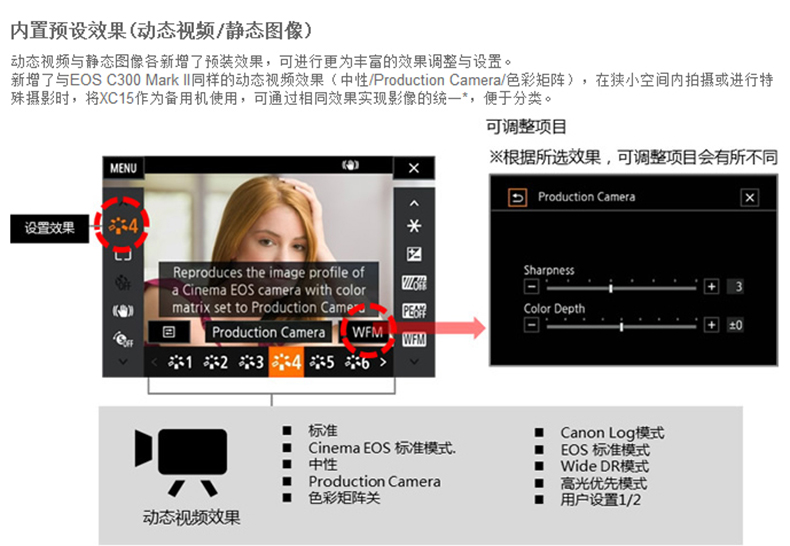Image resolution: width=790 pixels, height=546 pixels.
Task: Toggle the zebra pattern OFF icon
Action: [414, 283]
